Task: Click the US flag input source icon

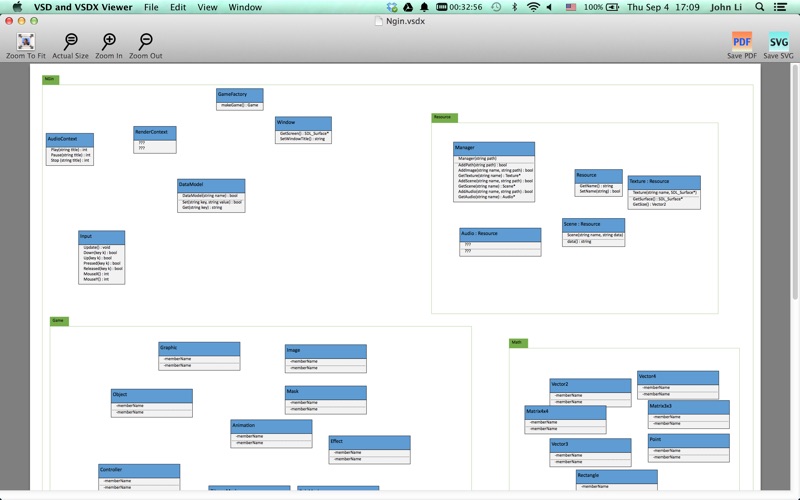Action: [571, 7]
